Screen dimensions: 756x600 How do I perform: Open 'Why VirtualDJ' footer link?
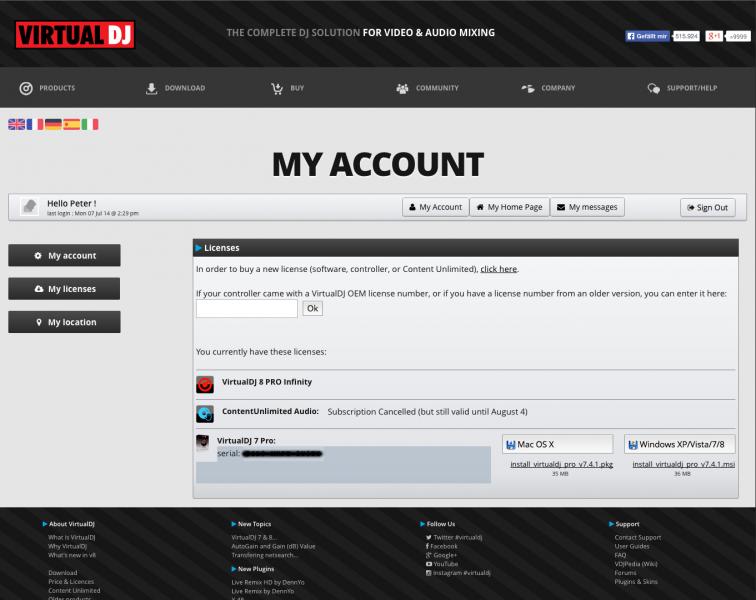pyautogui.click(x=68, y=546)
